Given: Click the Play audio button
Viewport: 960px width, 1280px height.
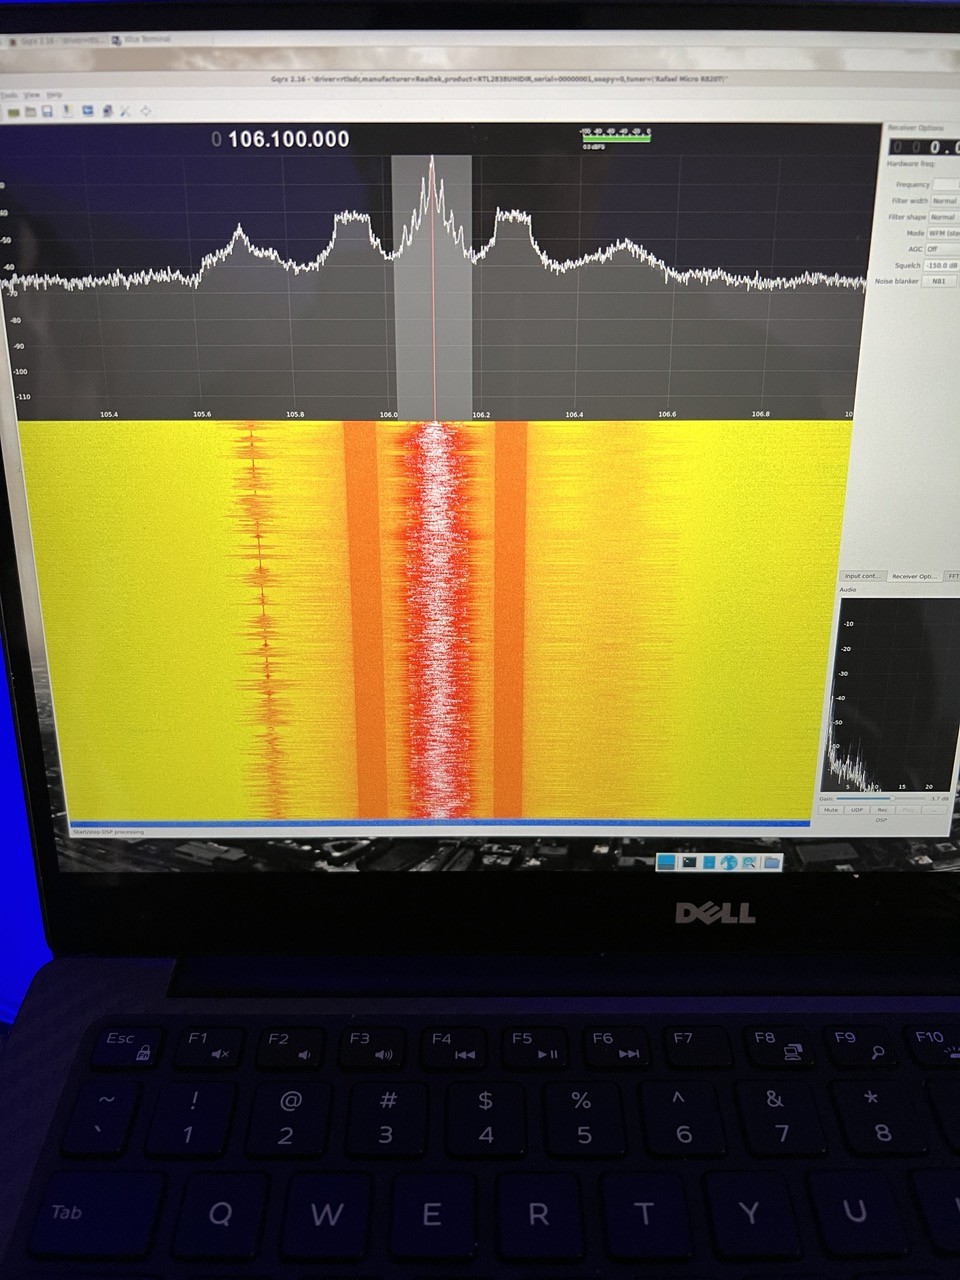Looking at the screenshot, I should (x=908, y=810).
